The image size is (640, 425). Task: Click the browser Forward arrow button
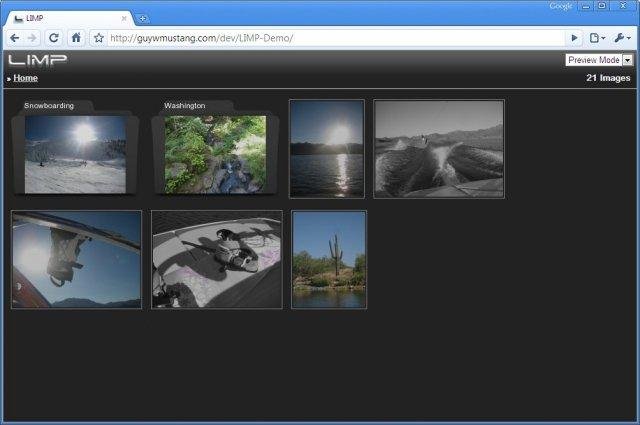pyautogui.click(x=33, y=37)
